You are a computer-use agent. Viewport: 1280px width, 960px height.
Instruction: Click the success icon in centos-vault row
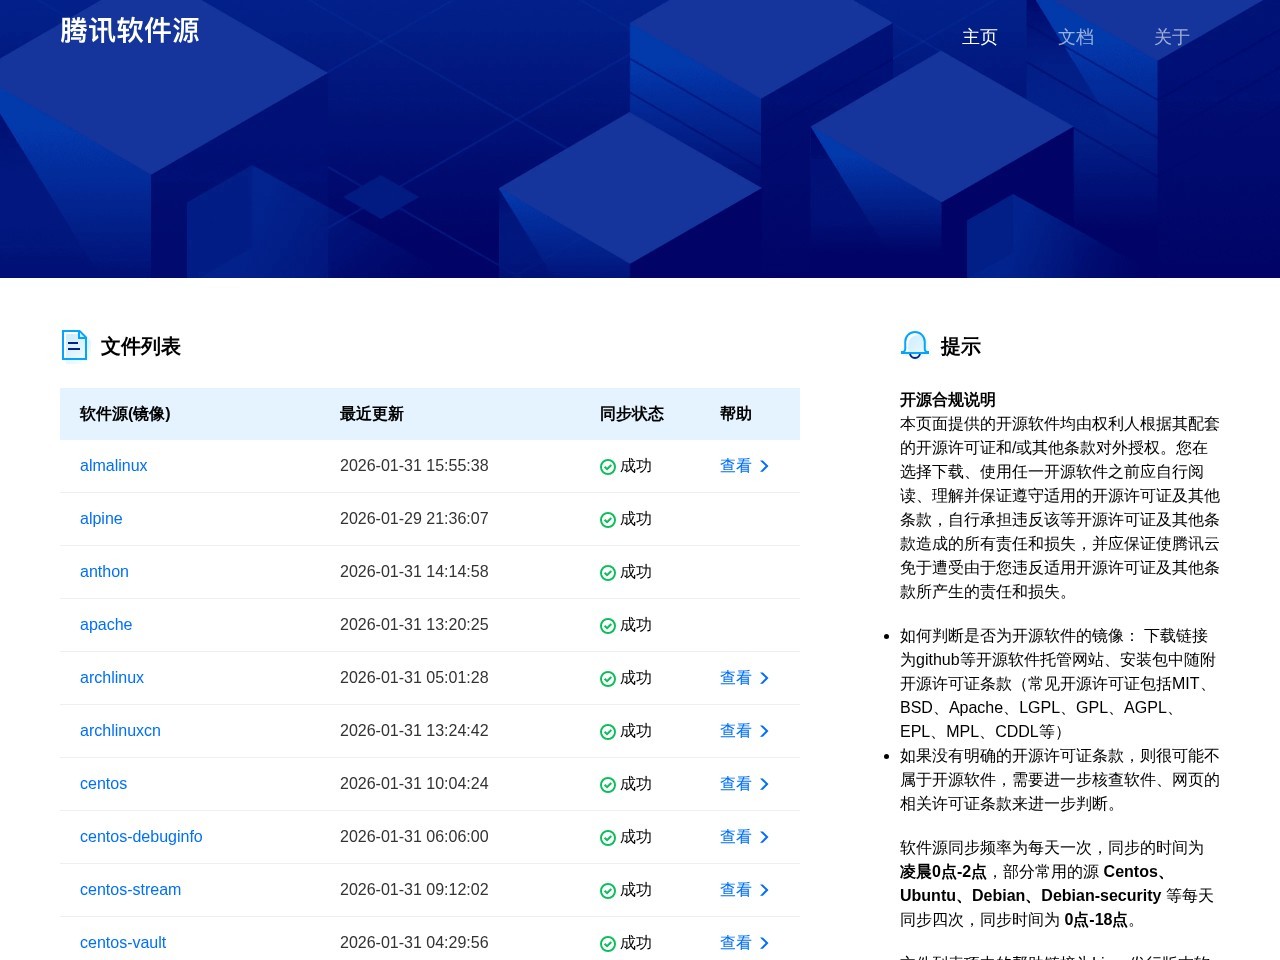pyautogui.click(x=607, y=942)
